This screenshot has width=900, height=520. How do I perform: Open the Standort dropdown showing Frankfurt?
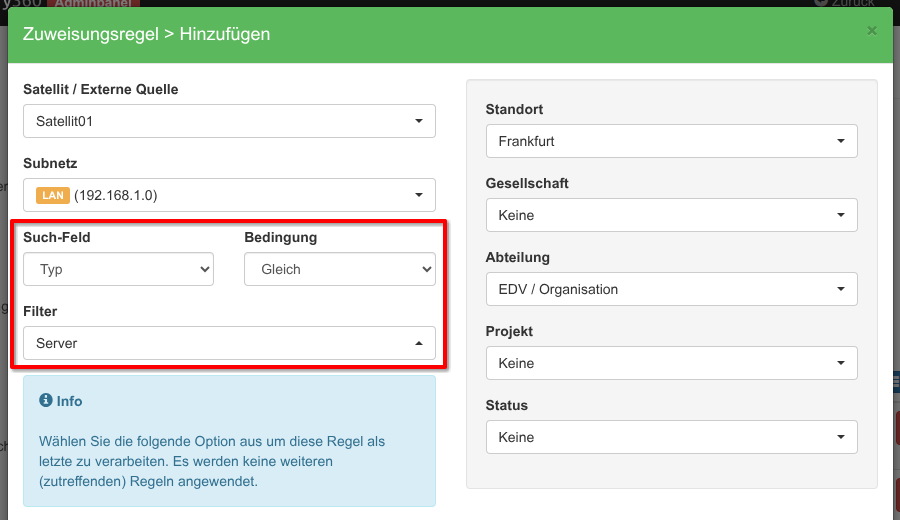[672, 141]
